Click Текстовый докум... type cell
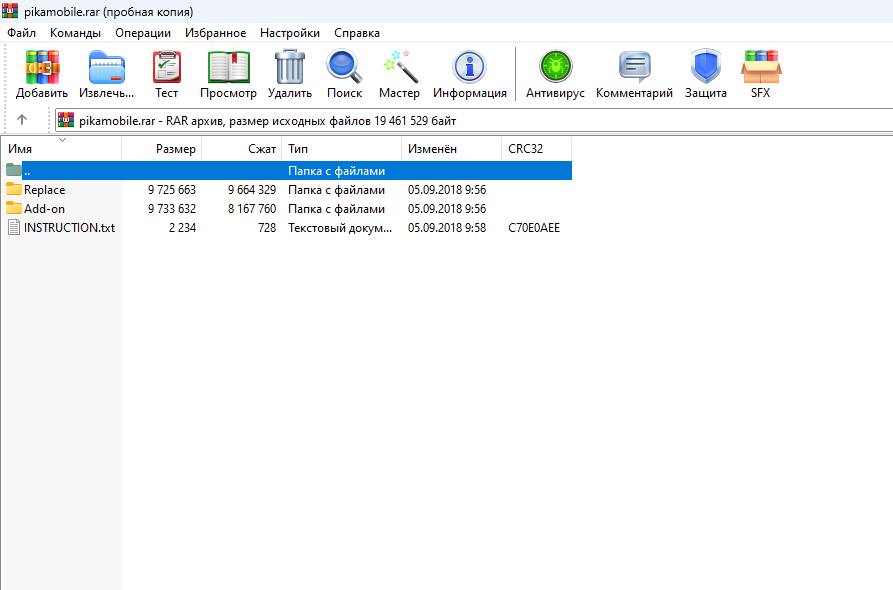Screen dimensions: 893x590 pyautogui.click(x=340, y=228)
